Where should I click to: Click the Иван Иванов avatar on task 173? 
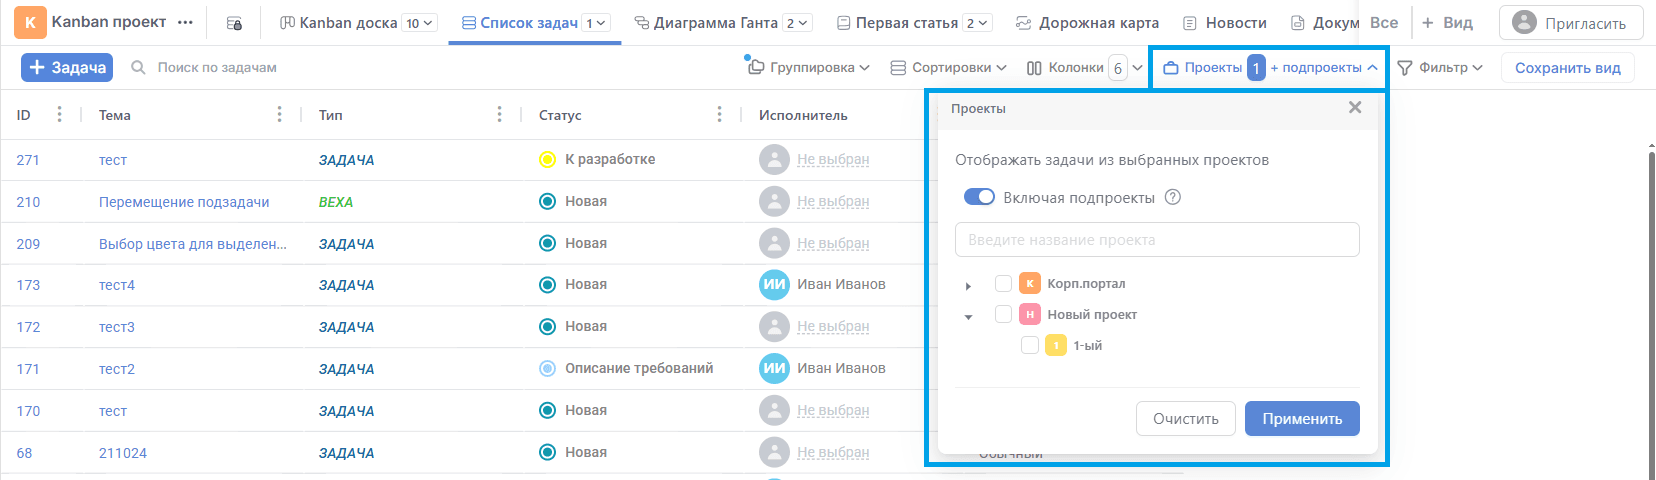pyautogui.click(x=774, y=285)
